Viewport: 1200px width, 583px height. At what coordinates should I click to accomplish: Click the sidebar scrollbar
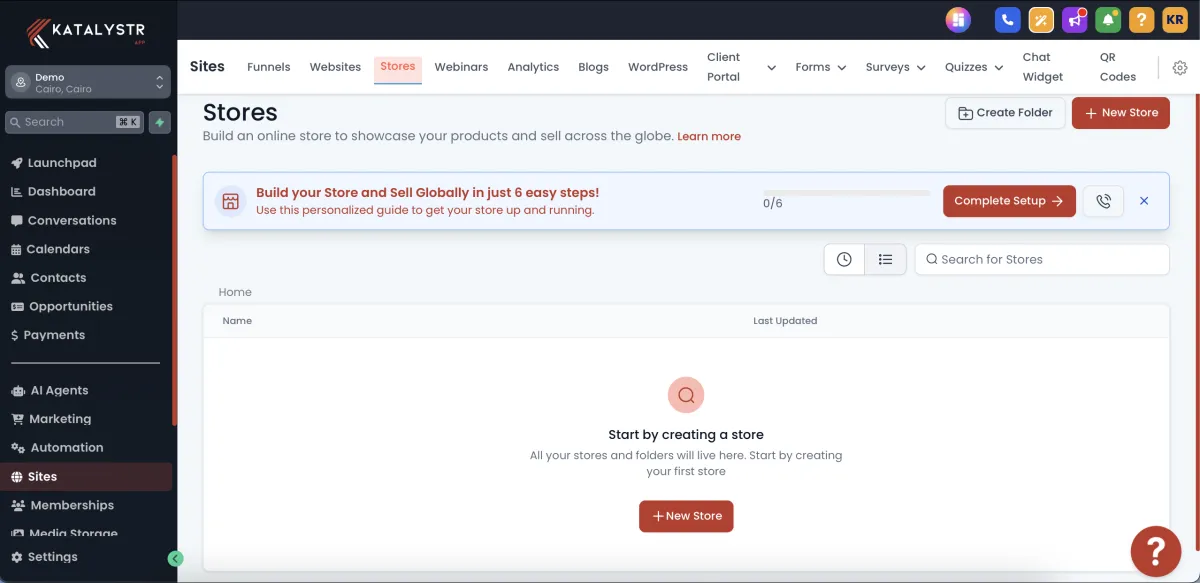(x=175, y=290)
